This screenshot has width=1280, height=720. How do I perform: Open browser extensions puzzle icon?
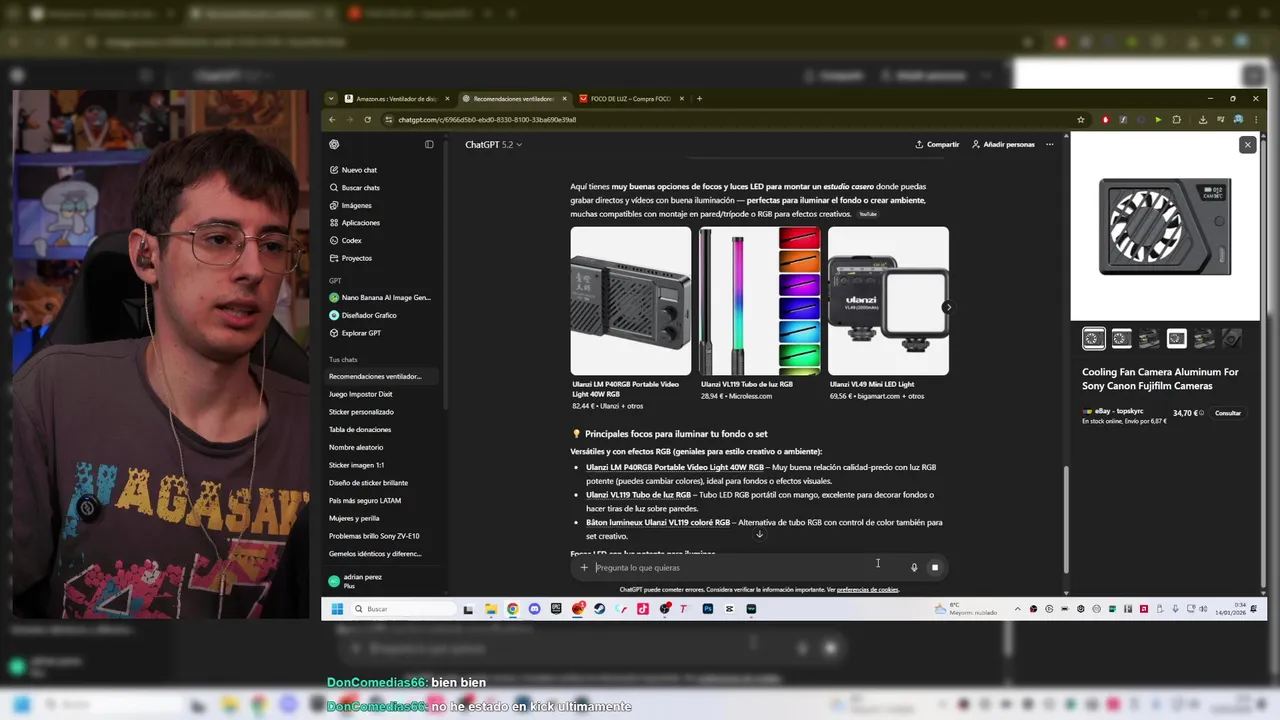pyautogui.click(x=1177, y=120)
